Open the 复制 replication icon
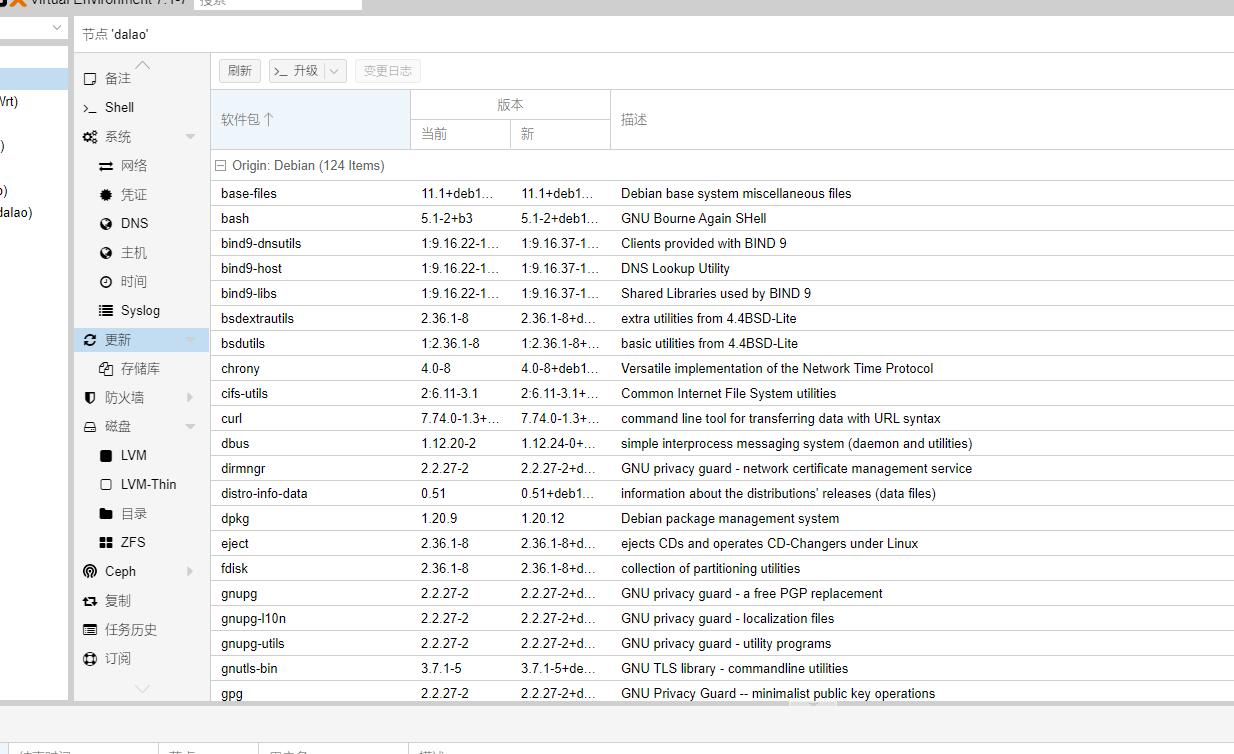 pos(90,600)
